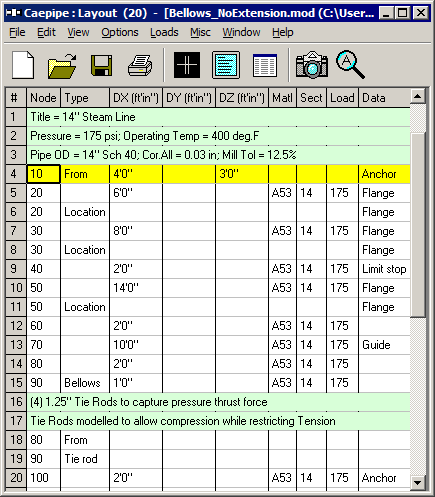435x497 pixels.
Task: Open the graphics window crosshair icon
Action: 187,65
